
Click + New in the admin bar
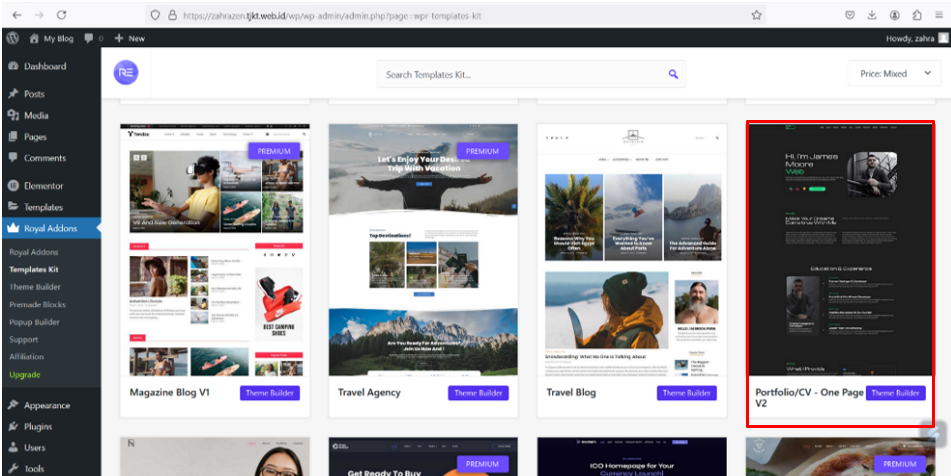pyautogui.click(x=130, y=38)
